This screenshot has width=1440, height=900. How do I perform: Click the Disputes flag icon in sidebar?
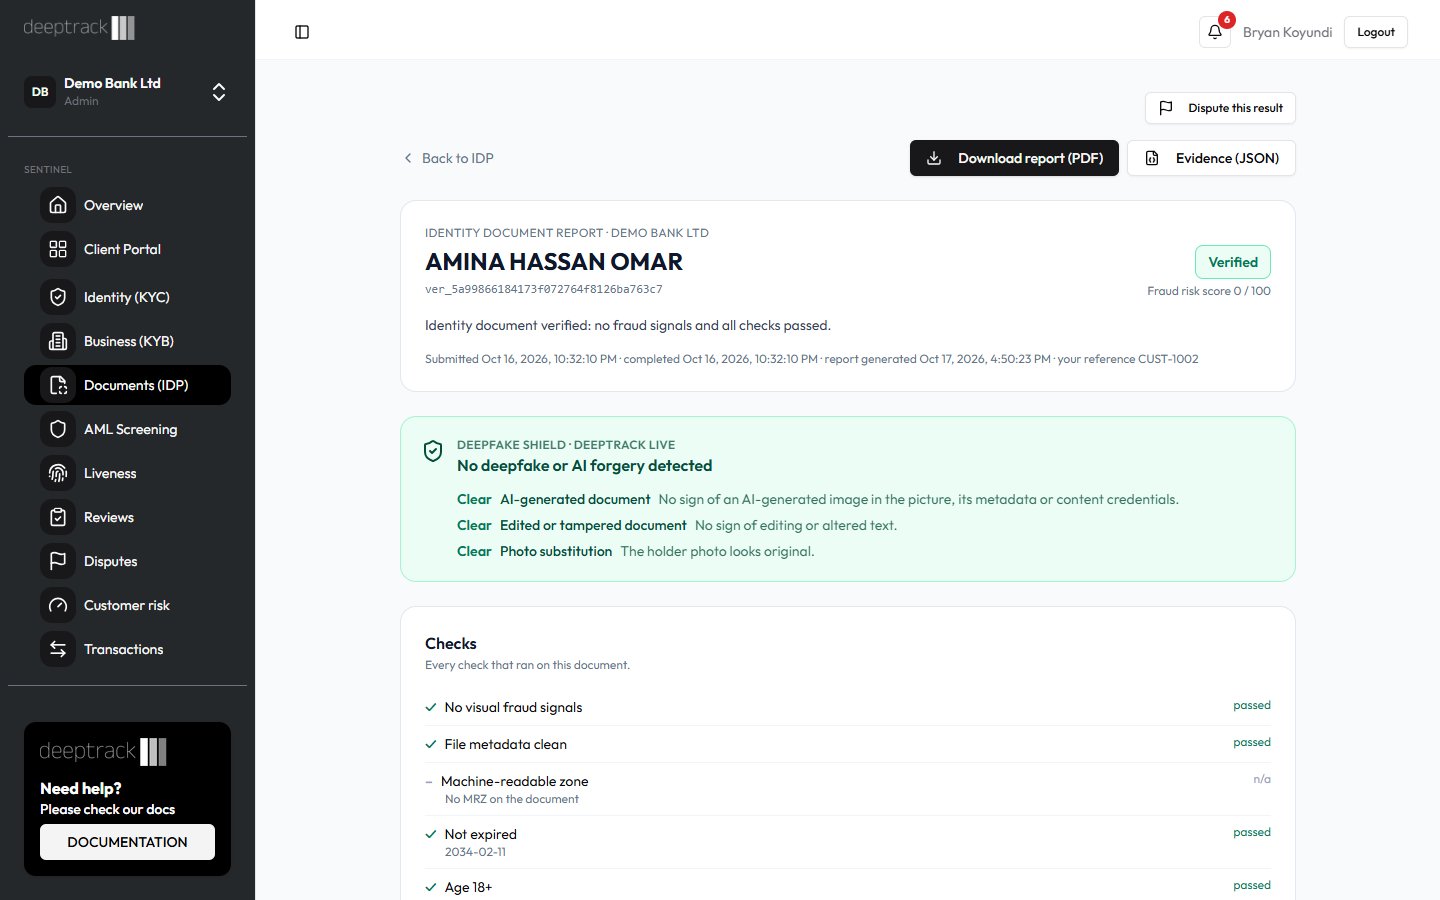click(x=58, y=561)
